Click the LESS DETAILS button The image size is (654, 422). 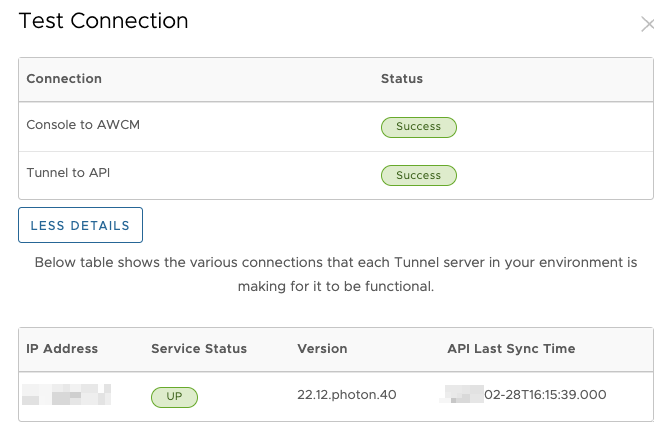click(80, 225)
